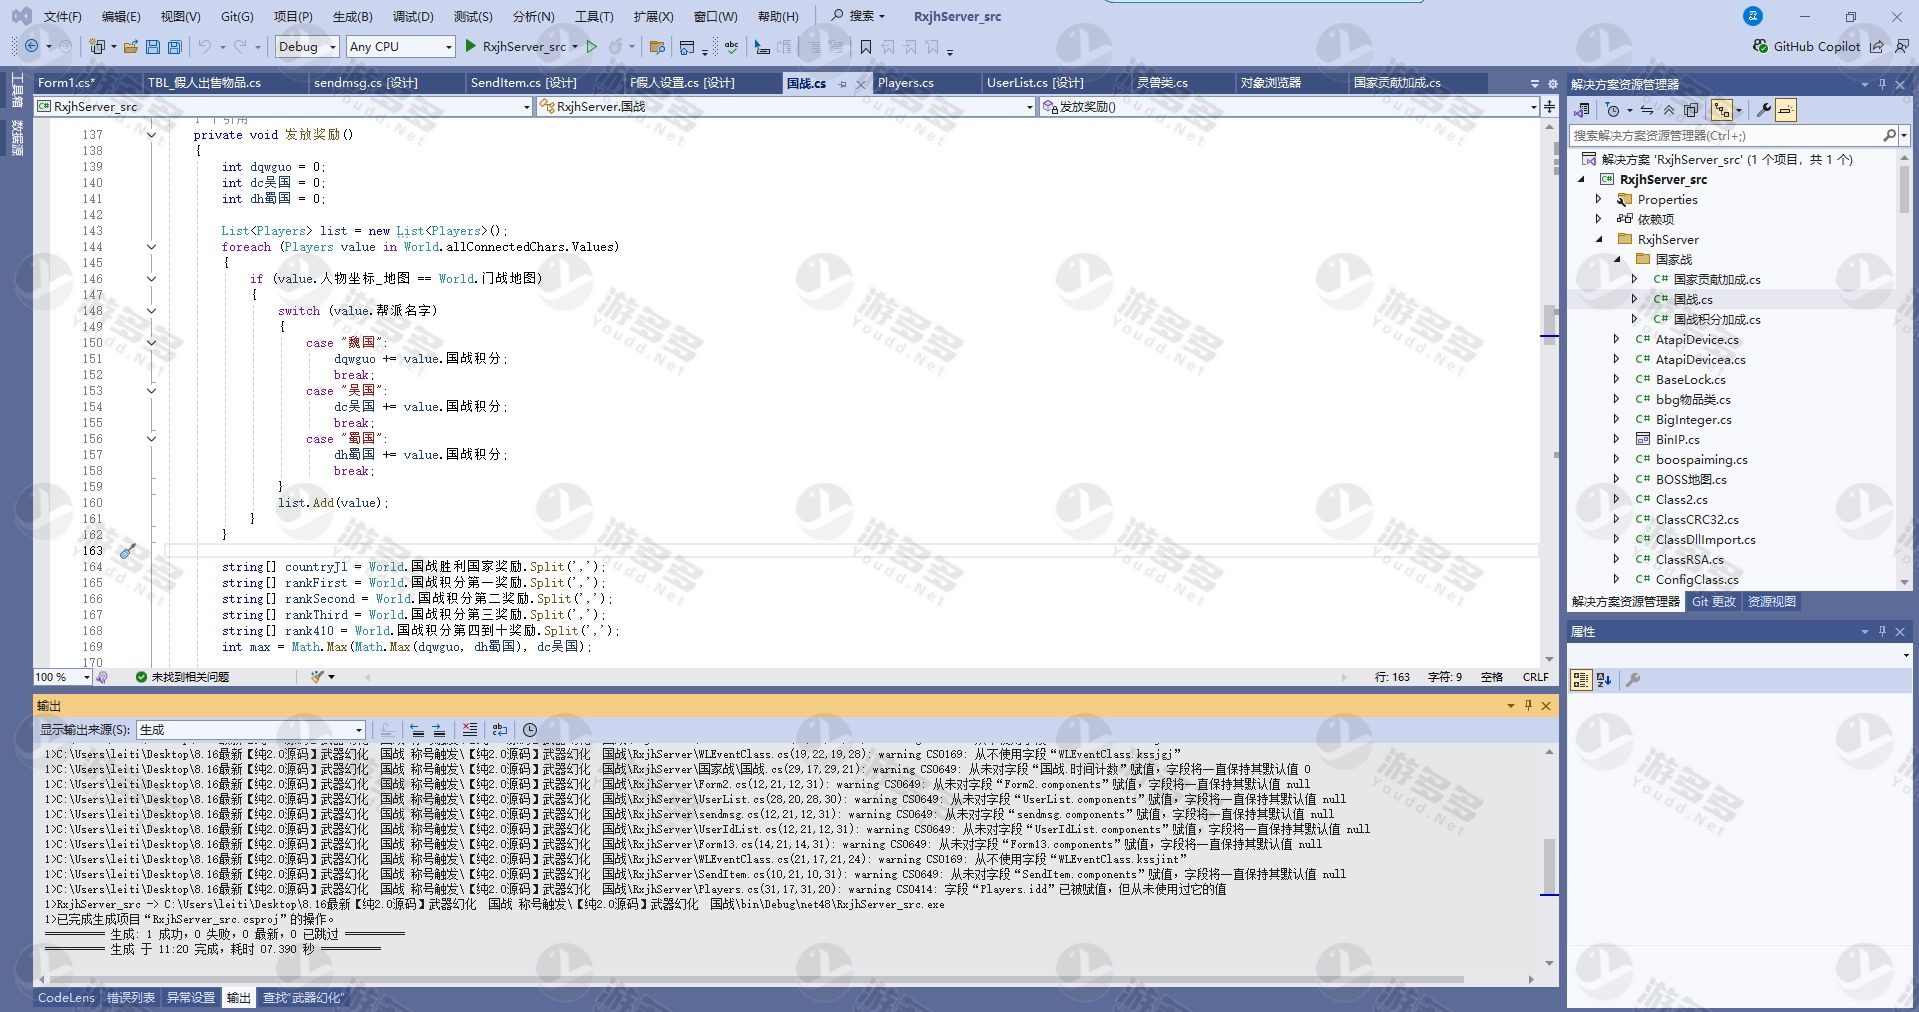This screenshot has height=1012, width=1919.
Task: Click the Categorized view icon in Properties panel
Action: [x=1581, y=680]
